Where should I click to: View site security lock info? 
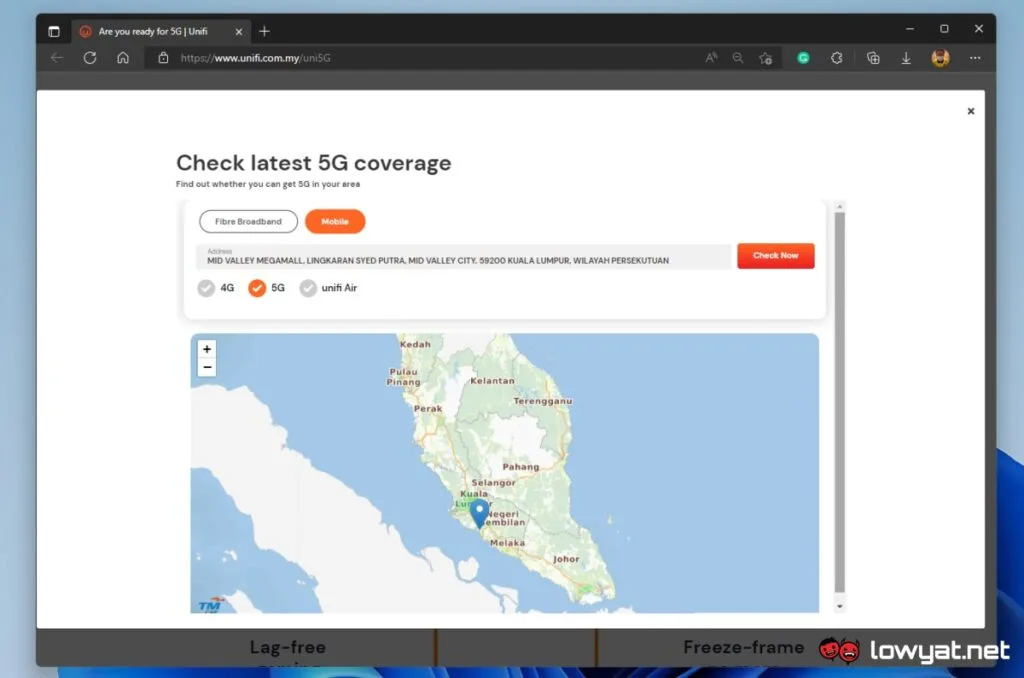(163, 58)
